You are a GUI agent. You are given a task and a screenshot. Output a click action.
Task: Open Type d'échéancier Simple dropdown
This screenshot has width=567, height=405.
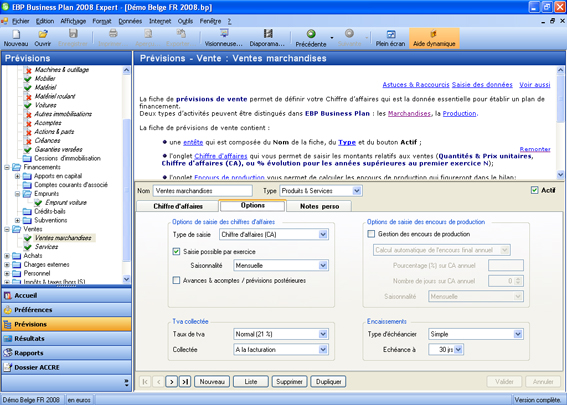(518, 334)
